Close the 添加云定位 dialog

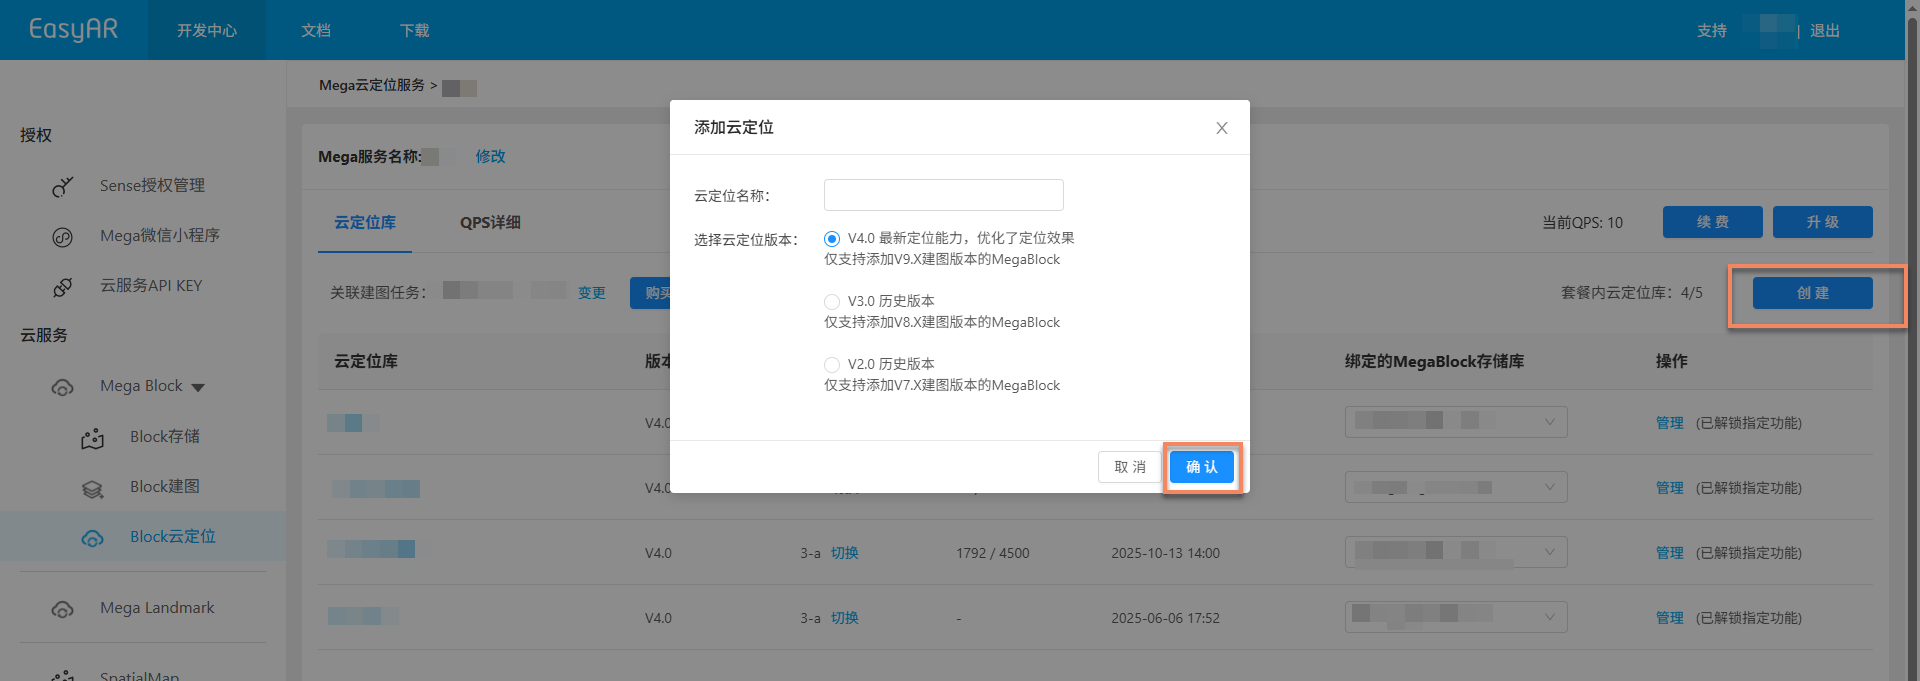pyautogui.click(x=1222, y=128)
